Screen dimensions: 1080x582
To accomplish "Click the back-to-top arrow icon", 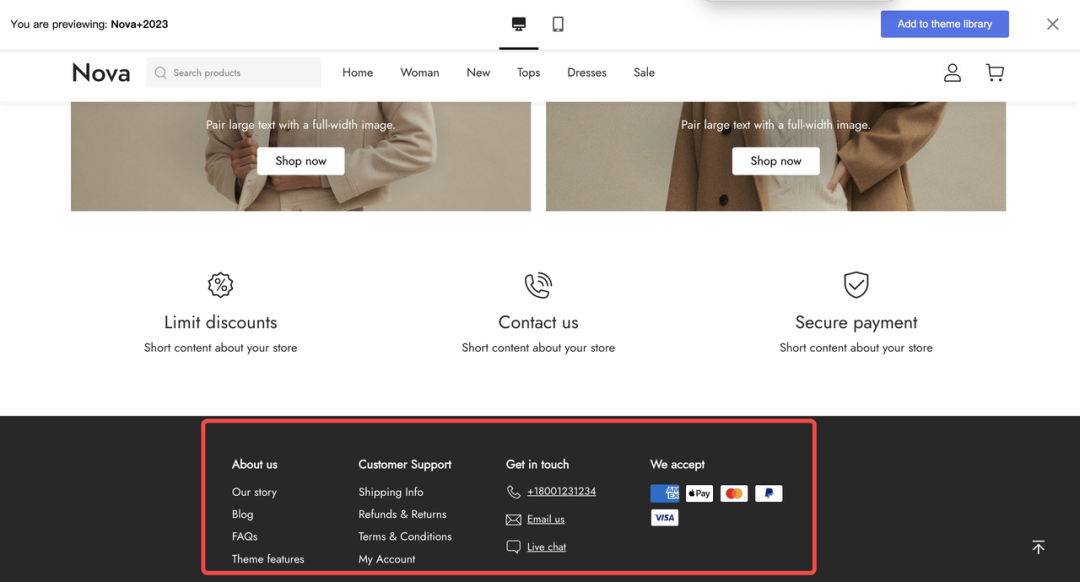I will [1038, 547].
